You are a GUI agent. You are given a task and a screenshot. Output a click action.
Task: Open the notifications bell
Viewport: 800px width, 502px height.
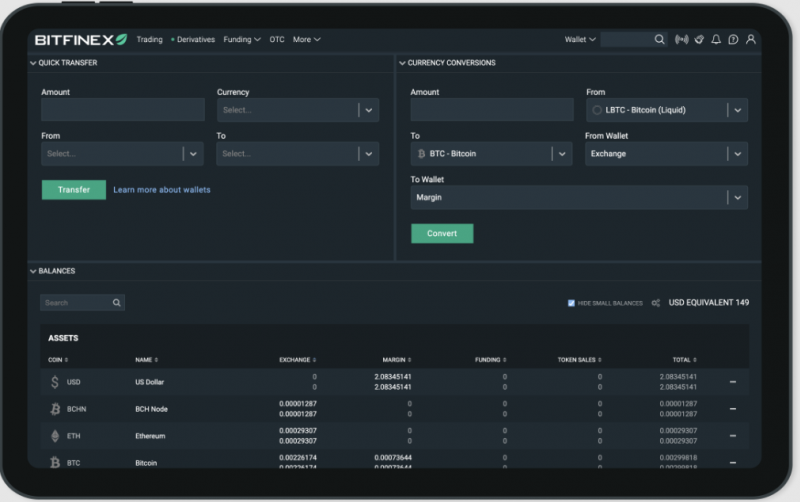(x=717, y=40)
